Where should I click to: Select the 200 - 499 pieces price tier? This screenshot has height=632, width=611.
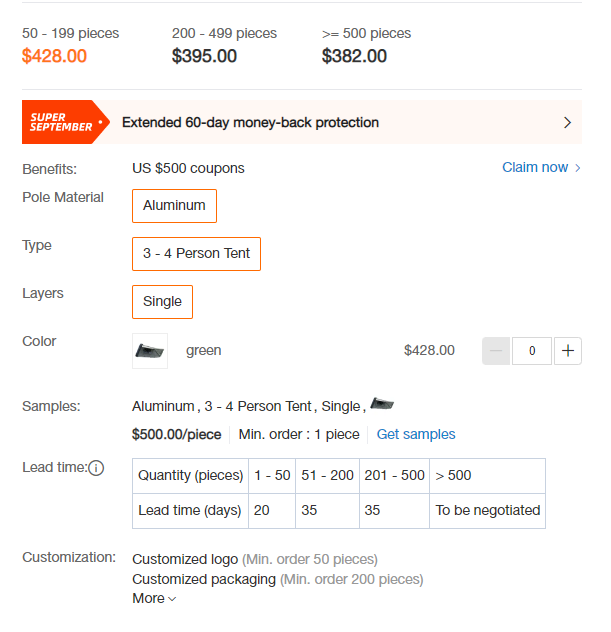coord(224,45)
